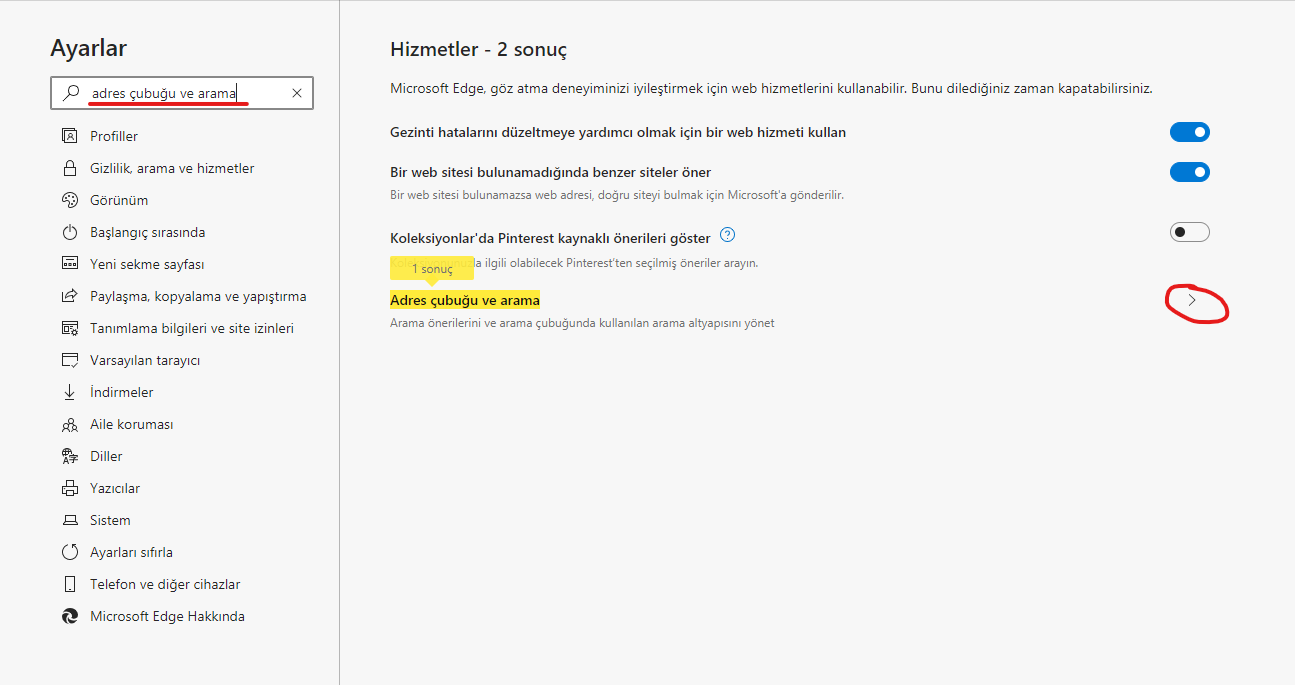Click the Profiller sidebar icon
The height and width of the screenshot is (685, 1295).
tap(70, 136)
